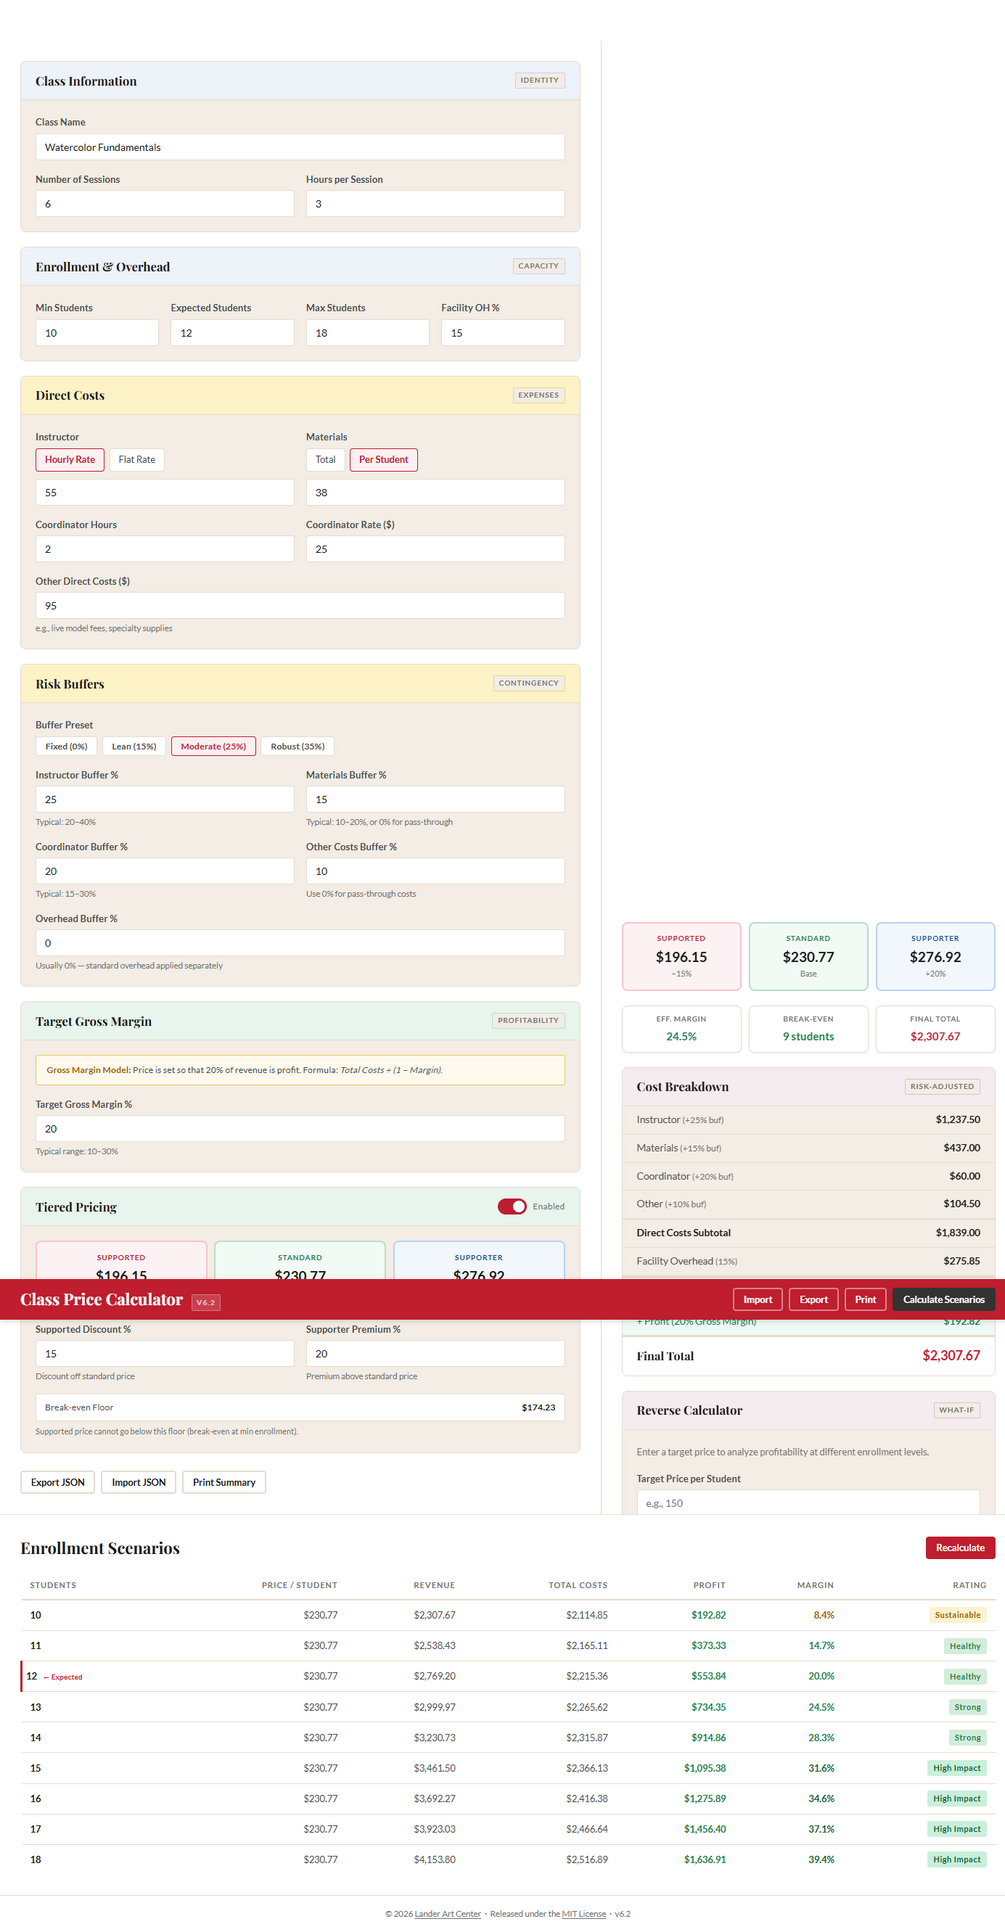Viewport: 1005px width, 1932px height.
Task: Select the Hourly Rate instructor option
Action: click(70, 460)
